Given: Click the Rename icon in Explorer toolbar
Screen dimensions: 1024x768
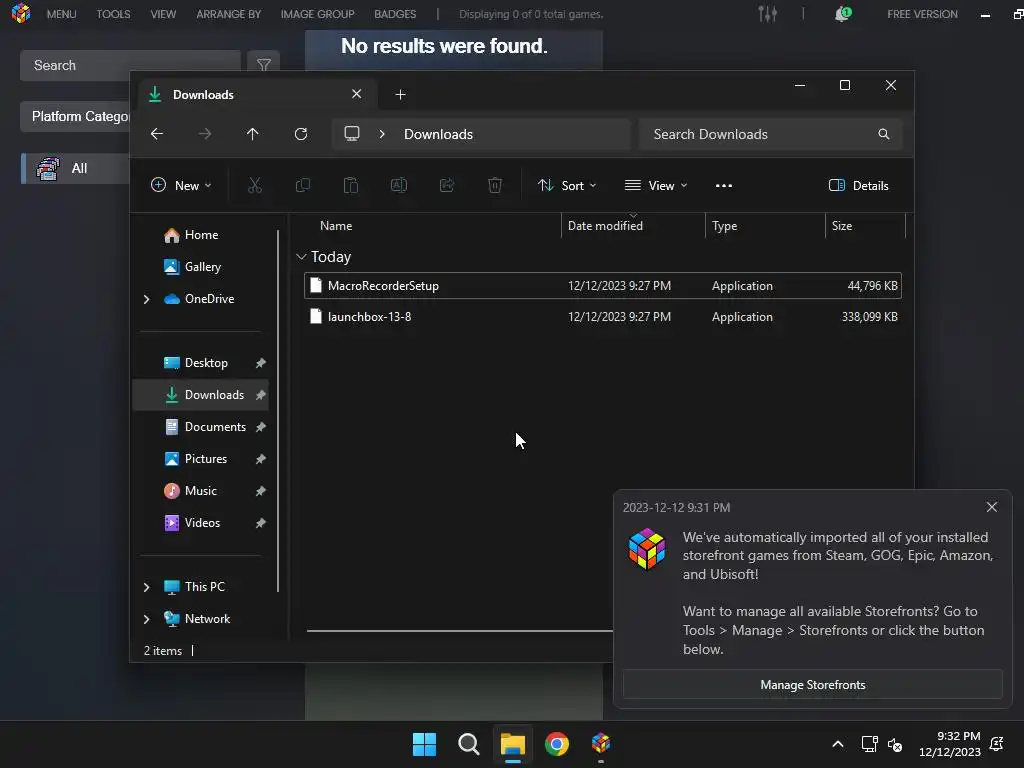Looking at the screenshot, I should point(398,185).
